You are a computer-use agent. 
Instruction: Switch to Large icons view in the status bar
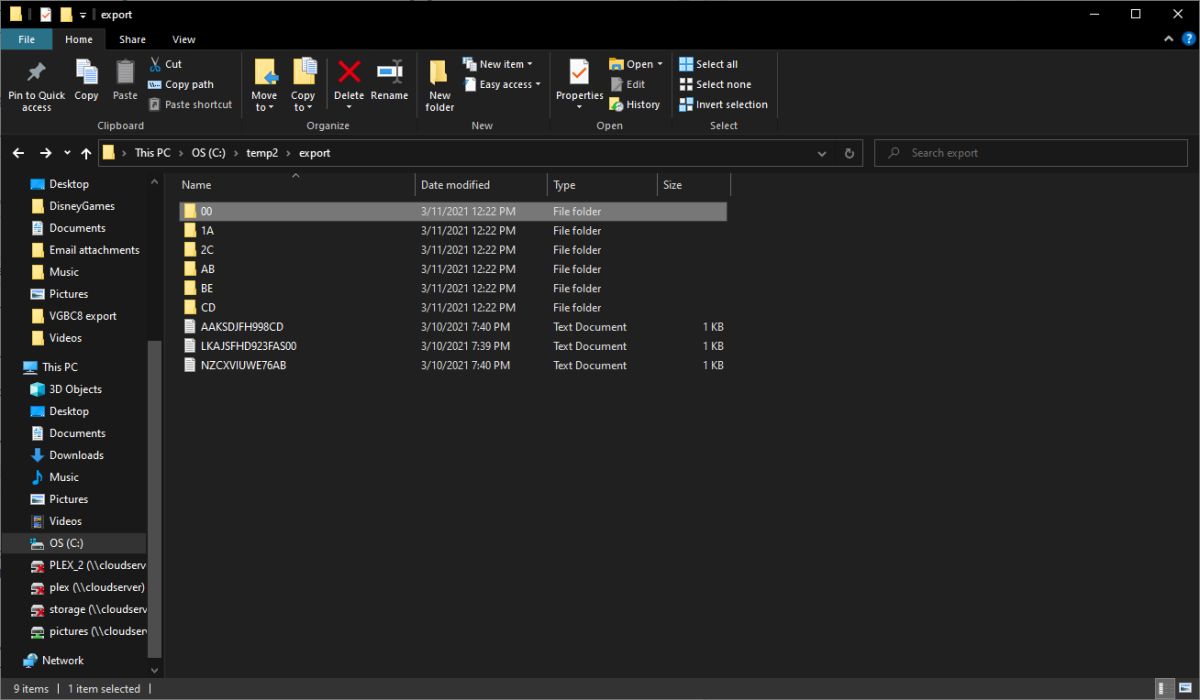click(x=1184, y=689)
